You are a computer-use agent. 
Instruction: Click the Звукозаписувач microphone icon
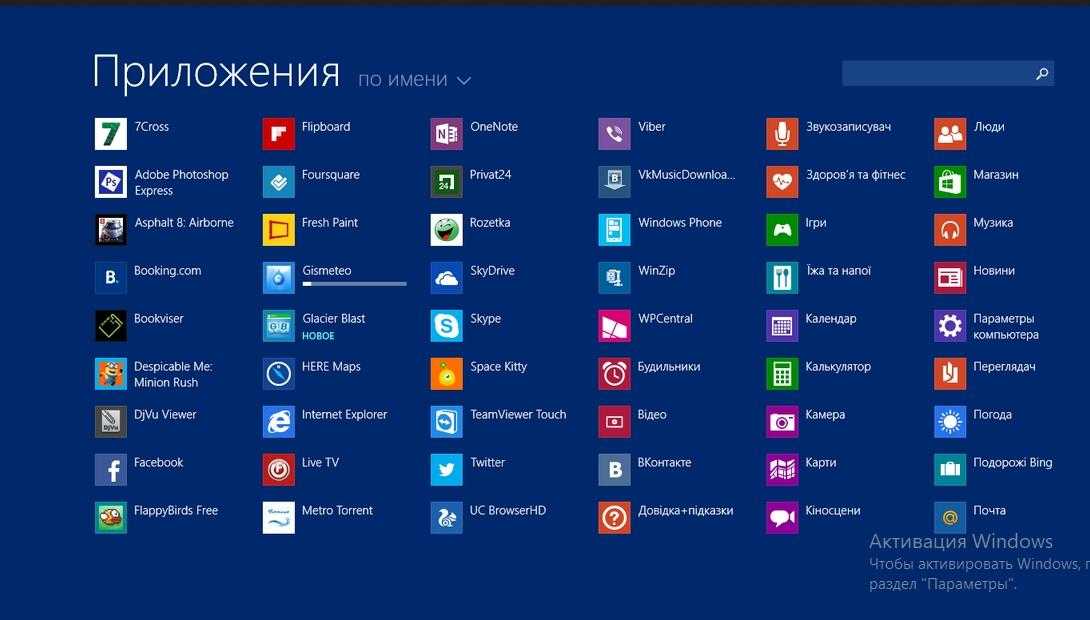point(782,133)
